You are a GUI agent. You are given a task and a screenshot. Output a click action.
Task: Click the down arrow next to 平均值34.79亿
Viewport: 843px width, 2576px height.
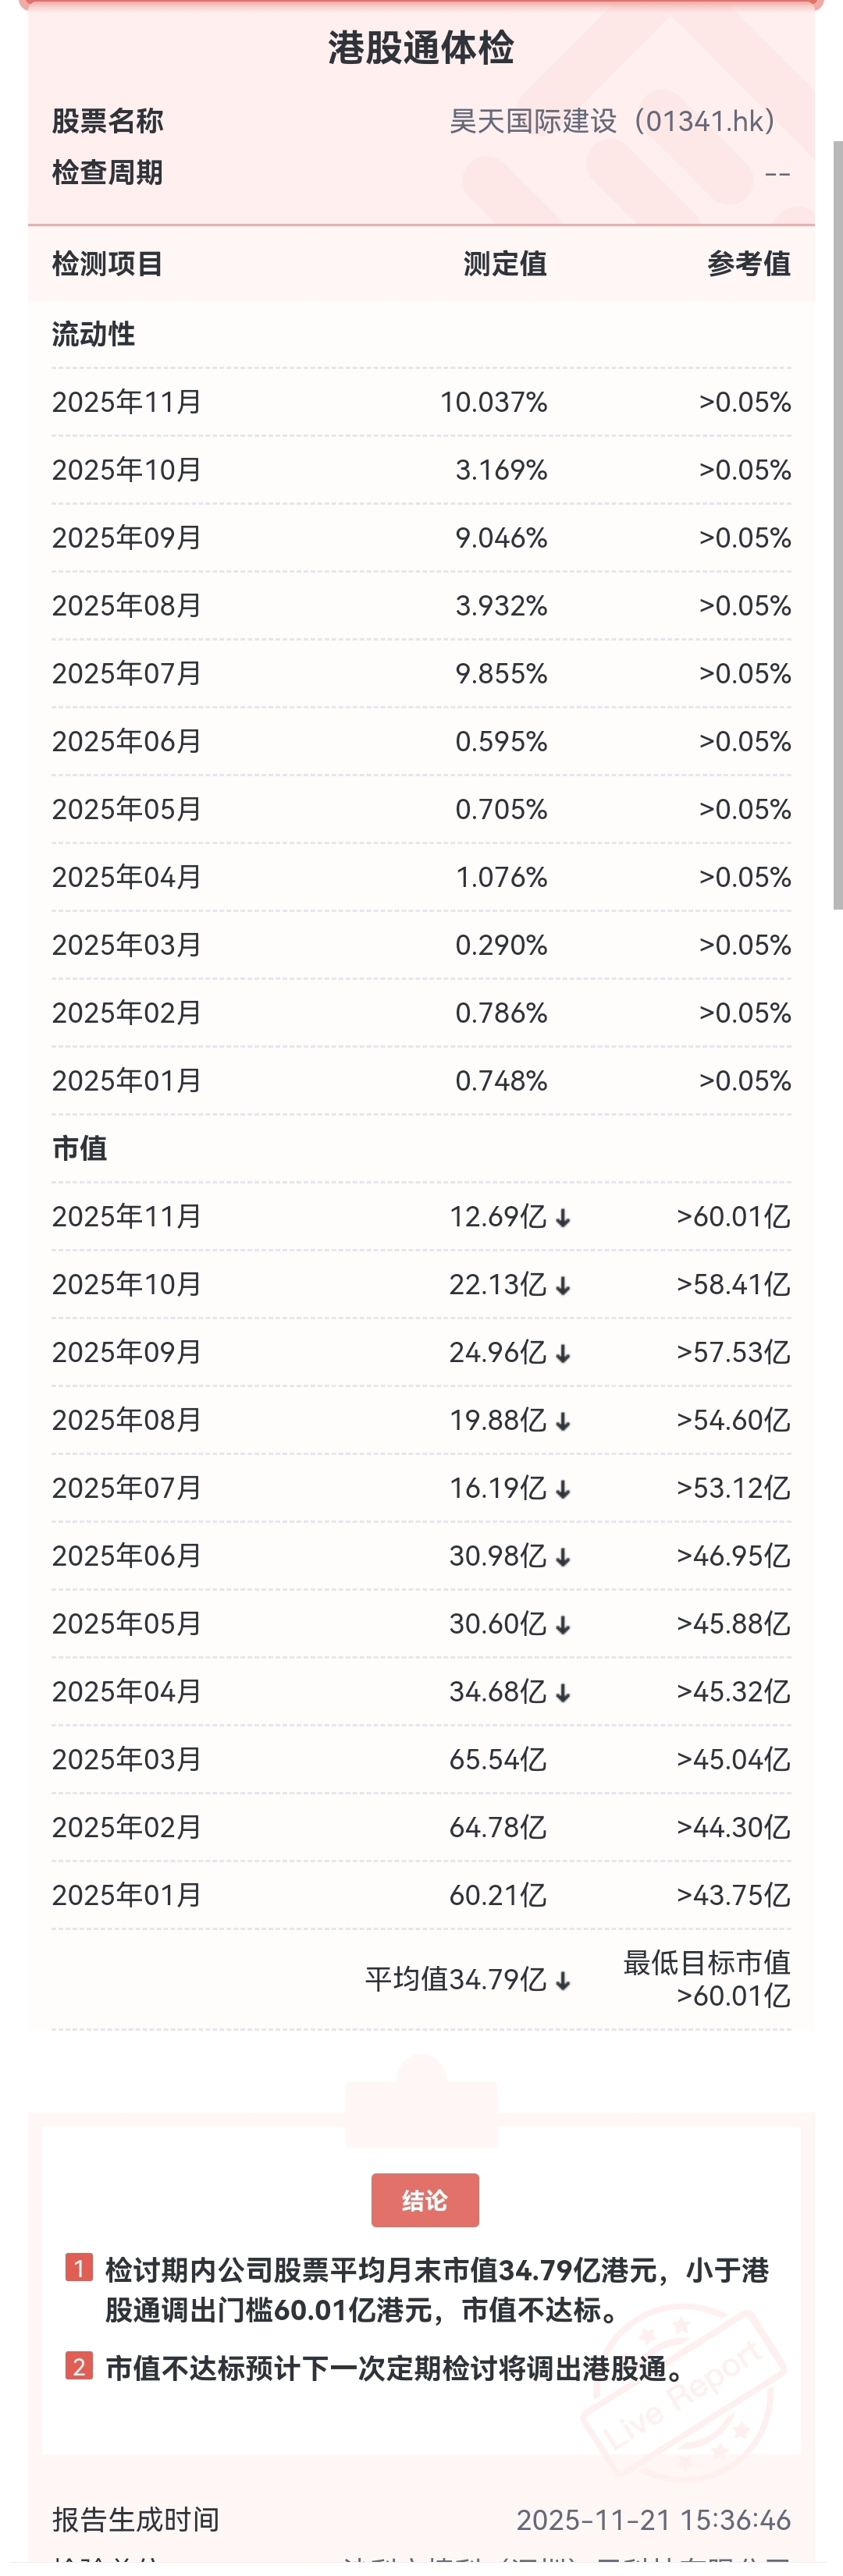563,1981
